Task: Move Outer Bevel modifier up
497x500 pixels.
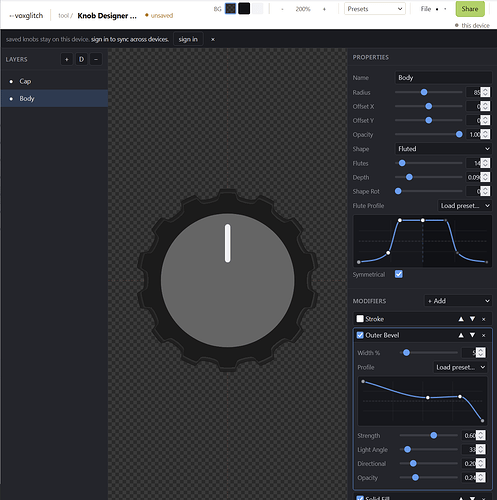Action: click(x=461, y=335)
